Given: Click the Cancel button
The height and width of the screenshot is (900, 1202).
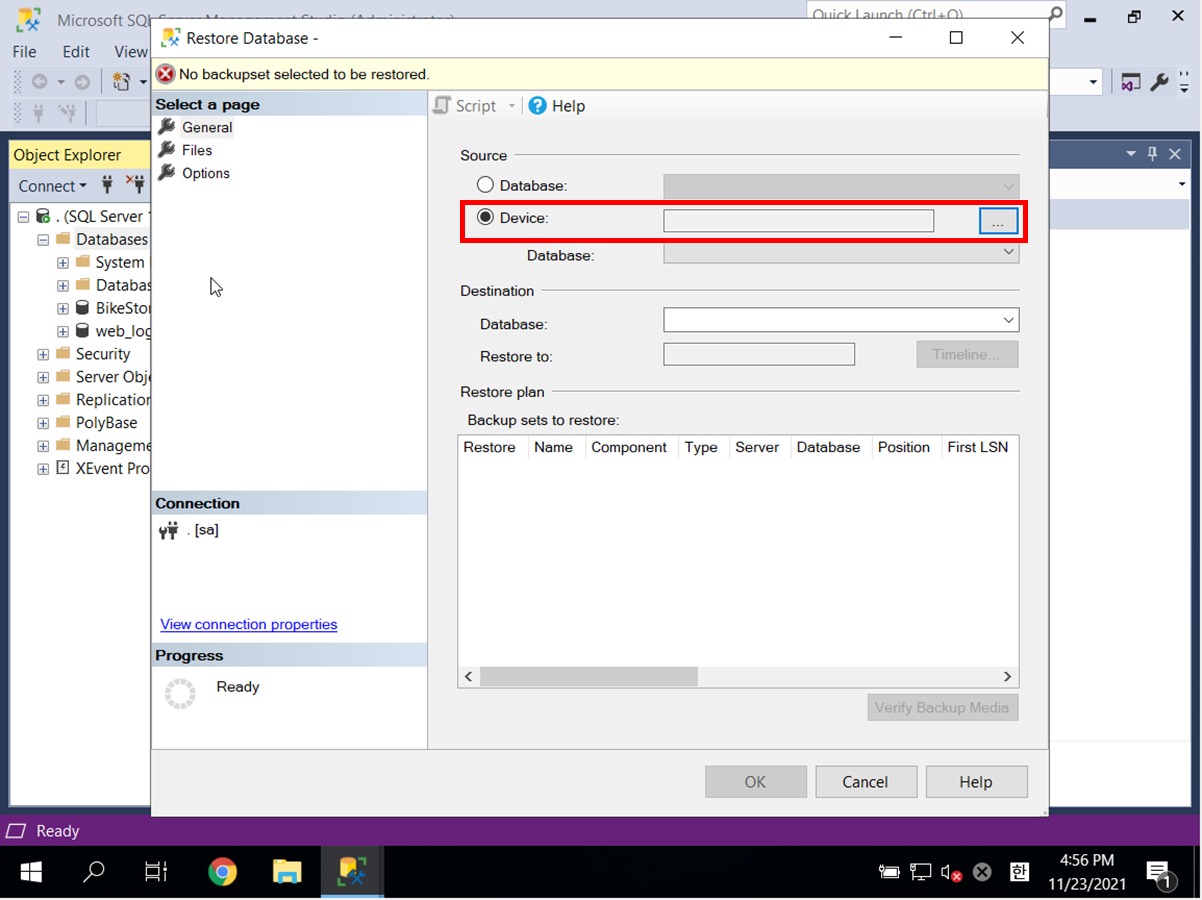Looking at the screenshot, I should (865, 782).
